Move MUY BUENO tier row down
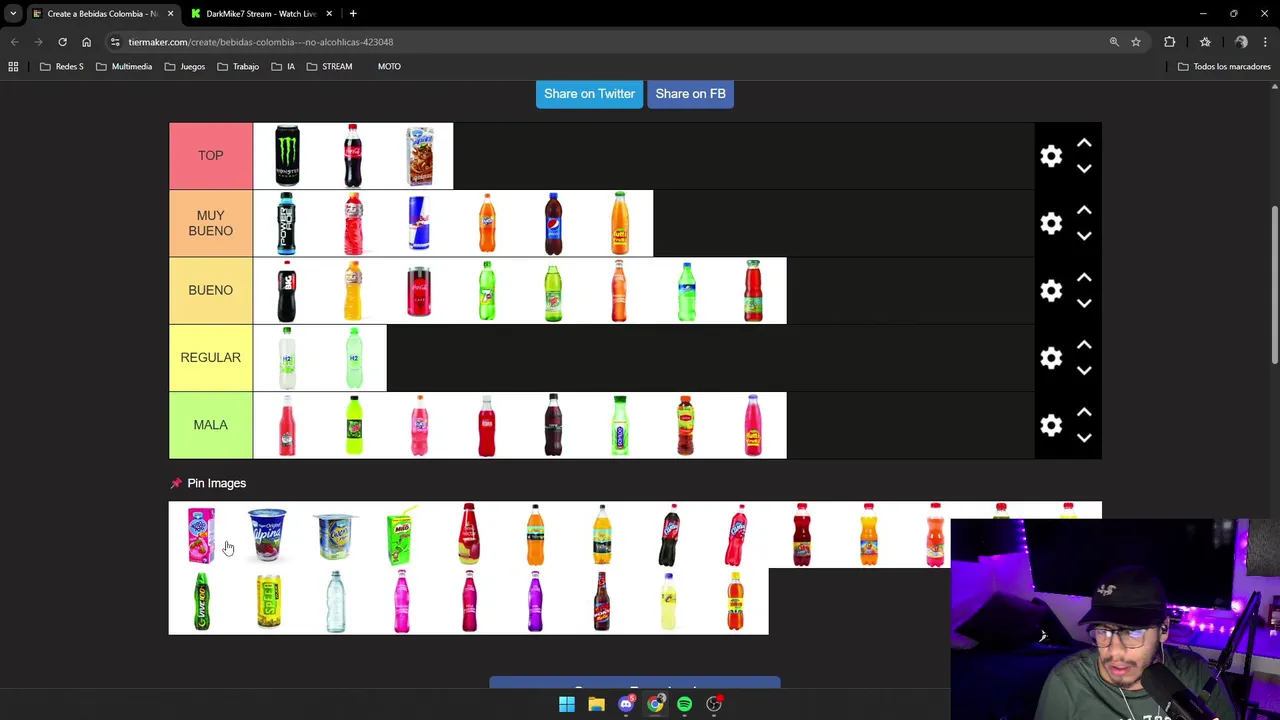Screen dimensions: 1280x720 point(1084,235)
